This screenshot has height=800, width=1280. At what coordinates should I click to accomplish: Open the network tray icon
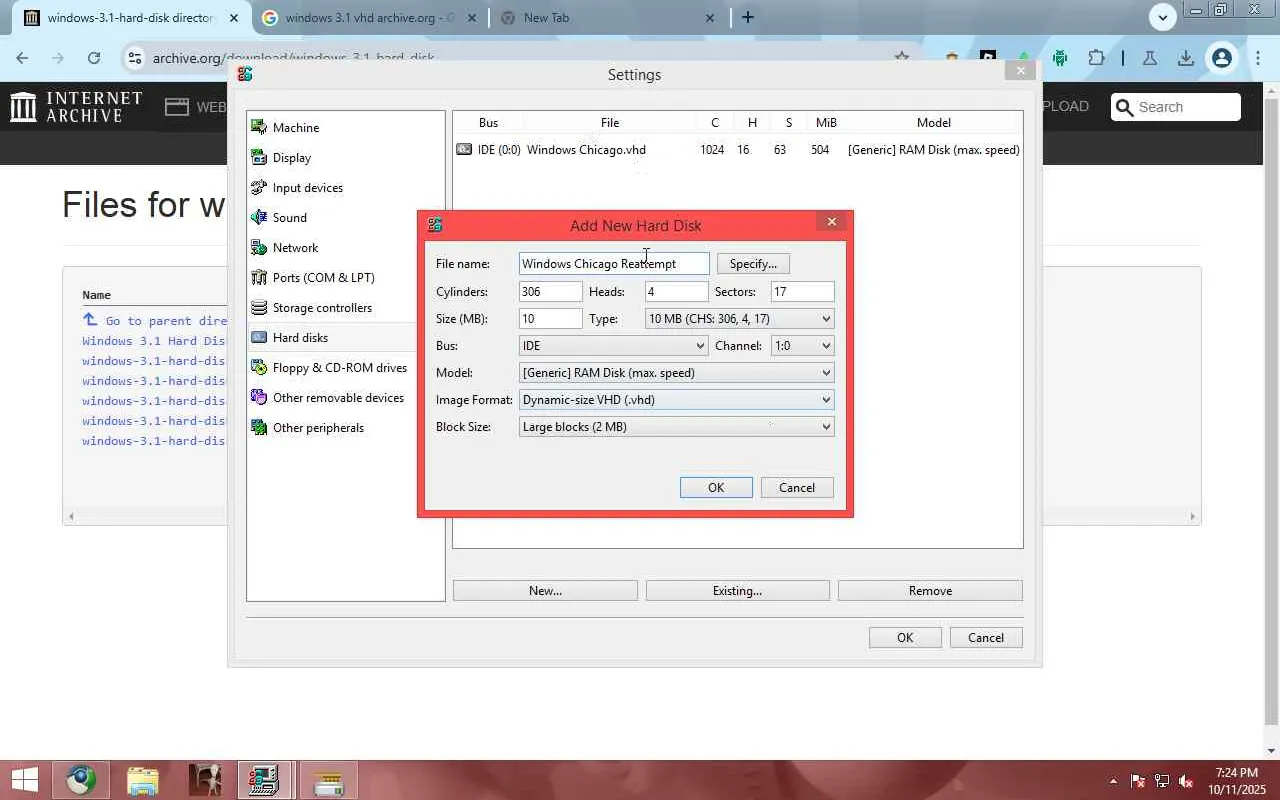1162,781
